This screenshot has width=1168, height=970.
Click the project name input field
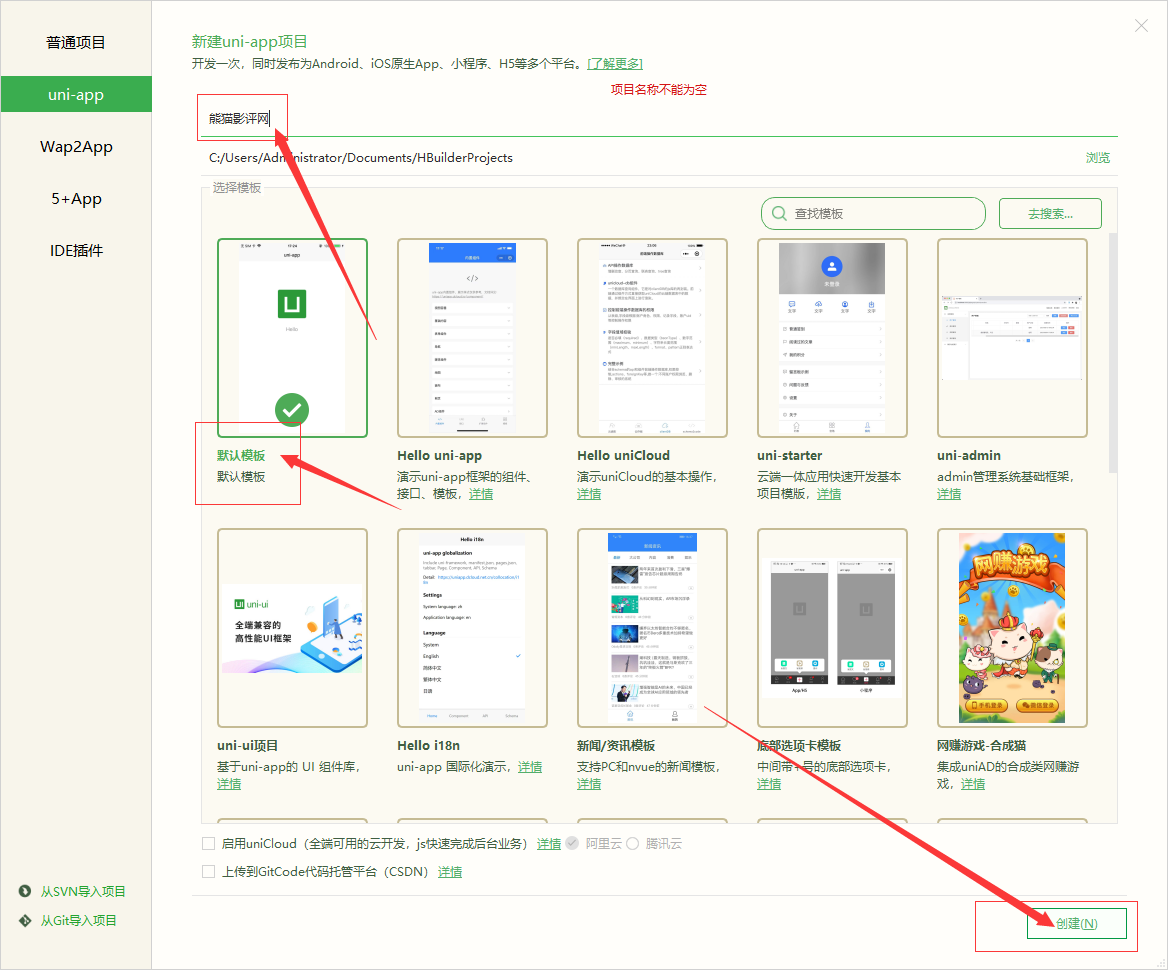[x=659, y=118]
